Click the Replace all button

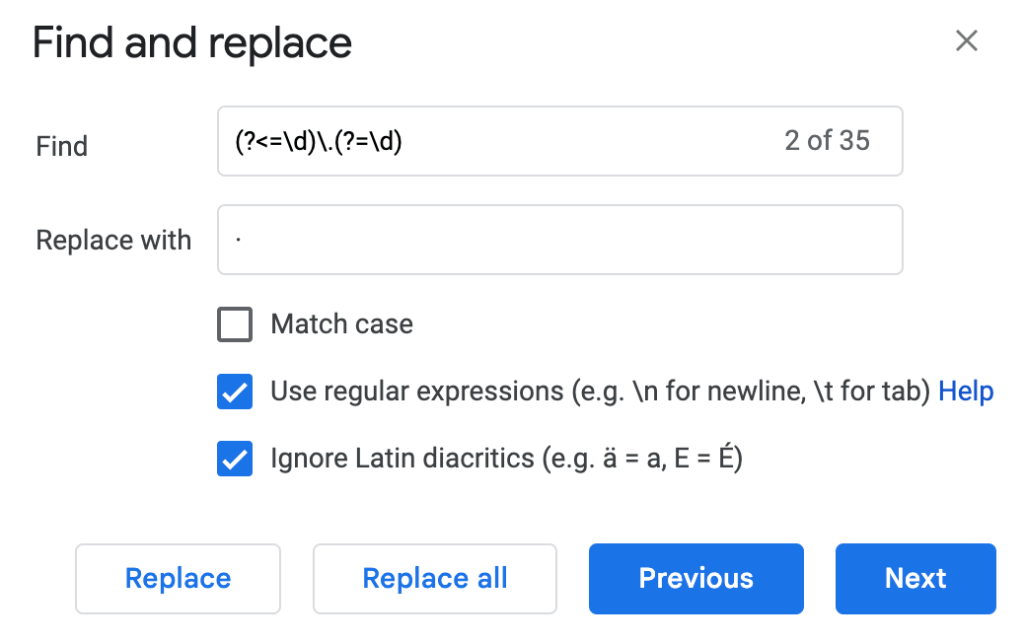coord(434,578)
